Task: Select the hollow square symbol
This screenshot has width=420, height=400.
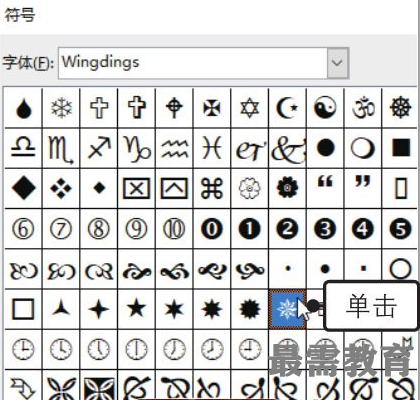Action: click(x=23, y=309)
